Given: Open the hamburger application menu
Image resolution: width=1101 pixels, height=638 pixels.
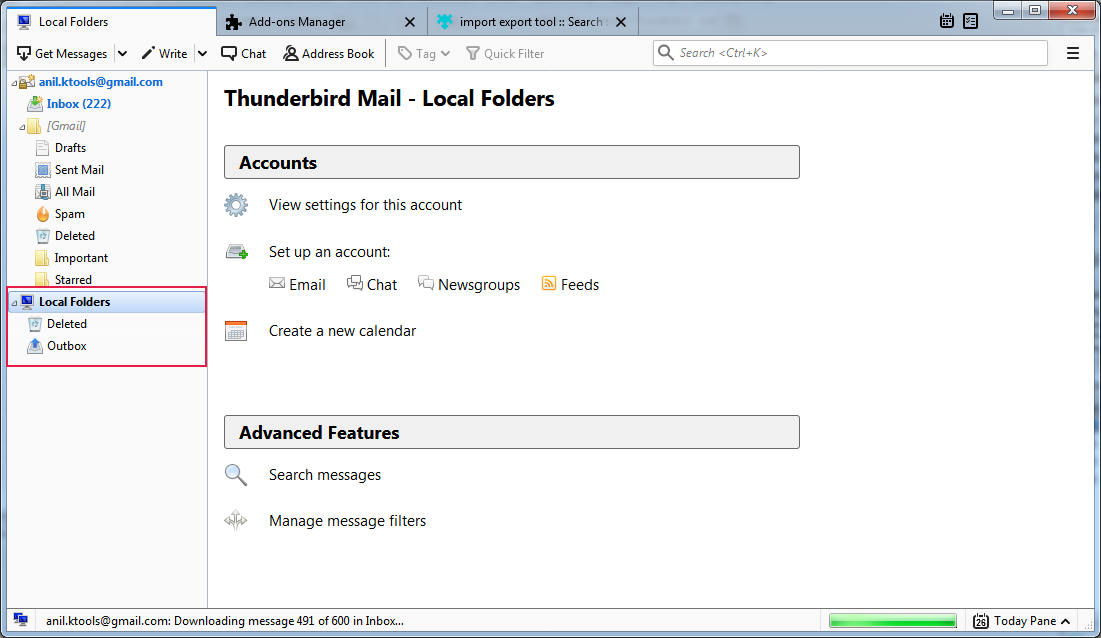Looking at the screenshot, I should pyautogui.click(x=1072, y=53).
